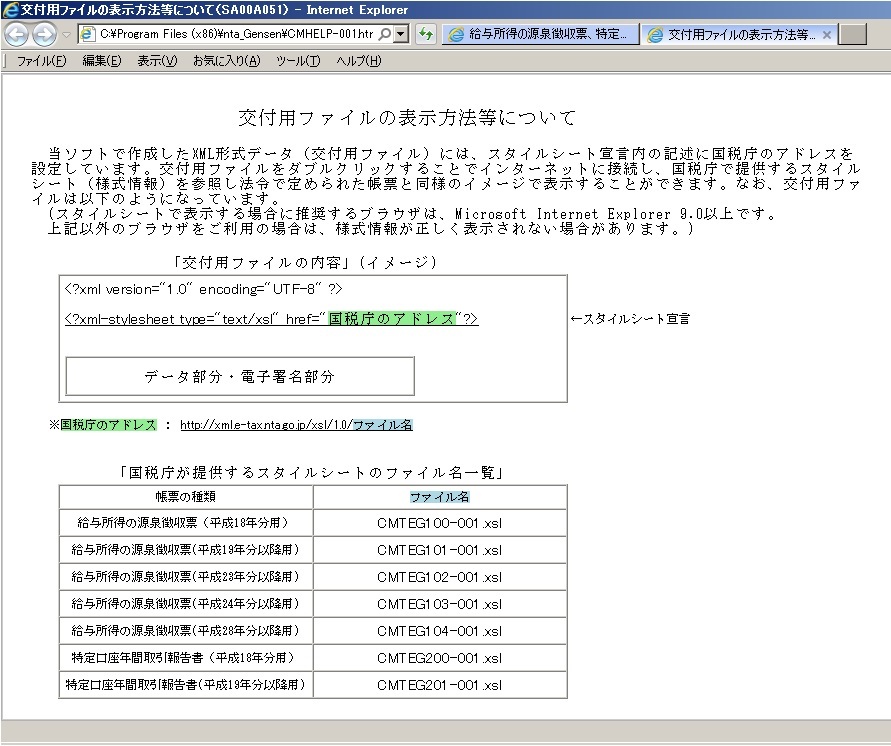Image resolution: width=891 pixels, height=746 pixels.
Task: Open the 表示(V) menu
Action: click(x=157, y=61)
